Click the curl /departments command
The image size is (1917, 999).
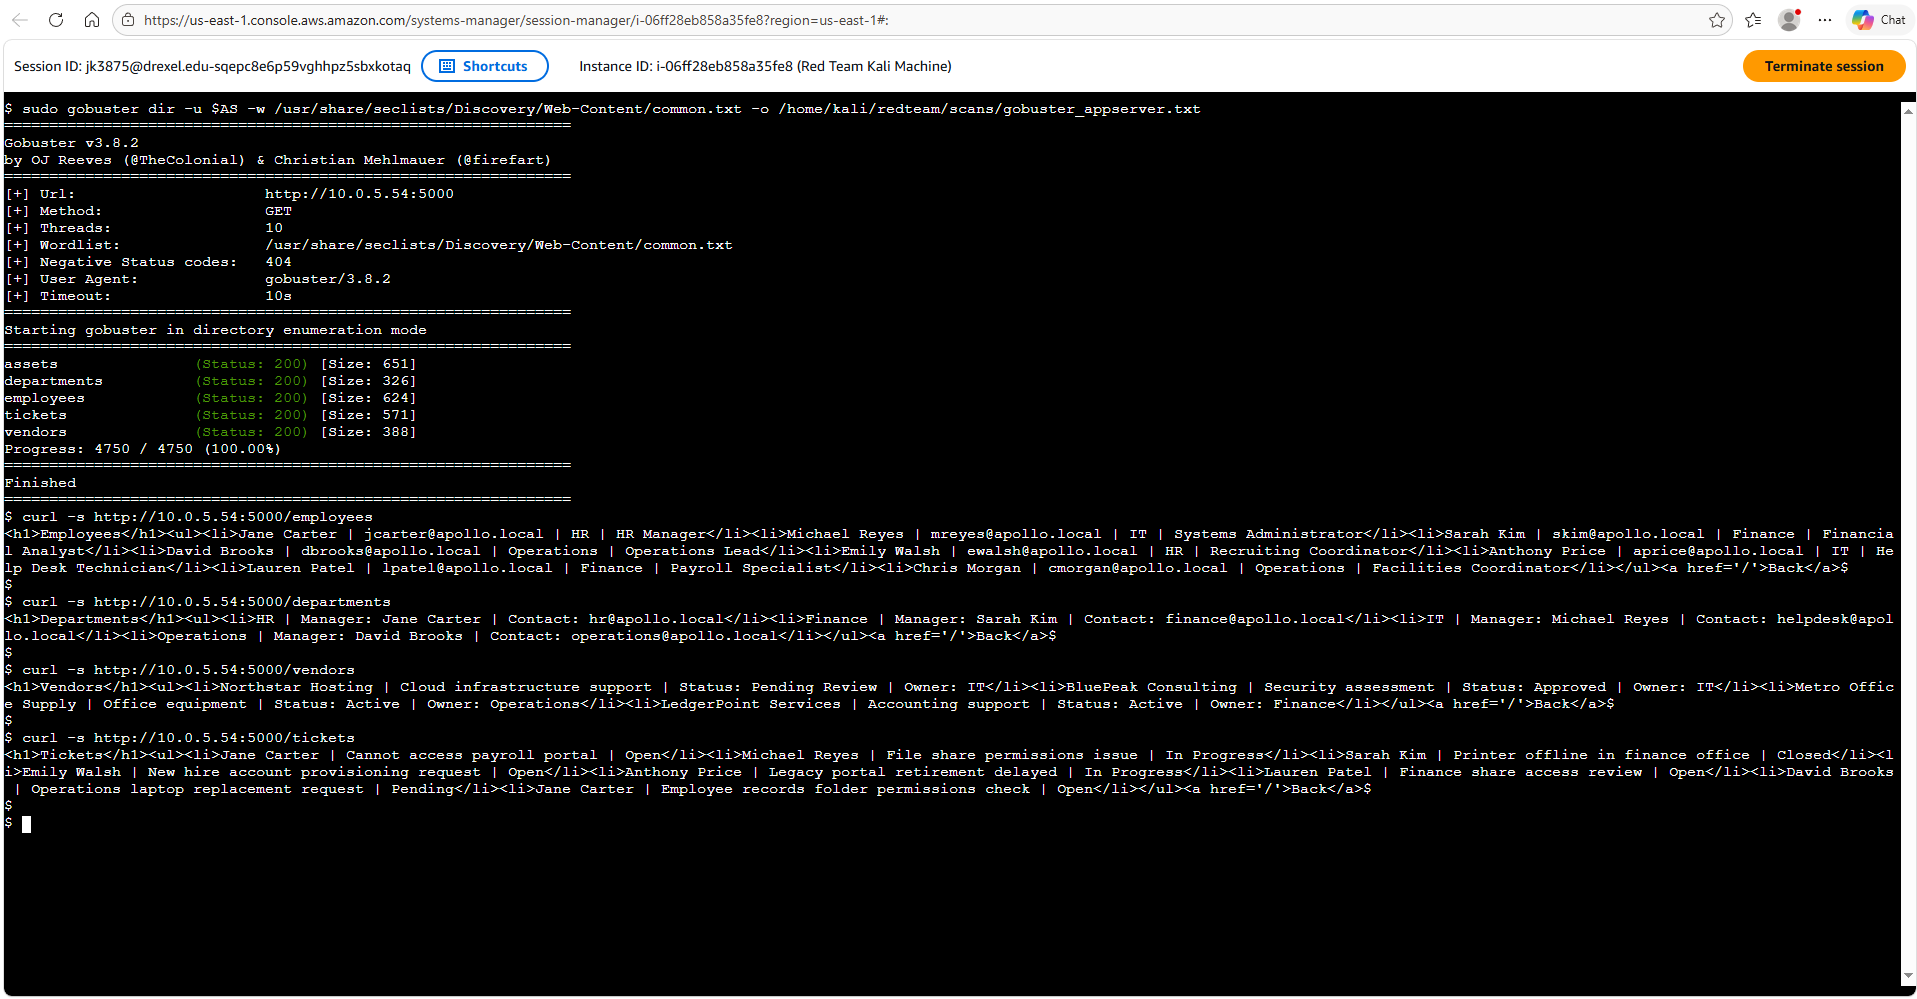pyautogui.click(x=197, y=602)
